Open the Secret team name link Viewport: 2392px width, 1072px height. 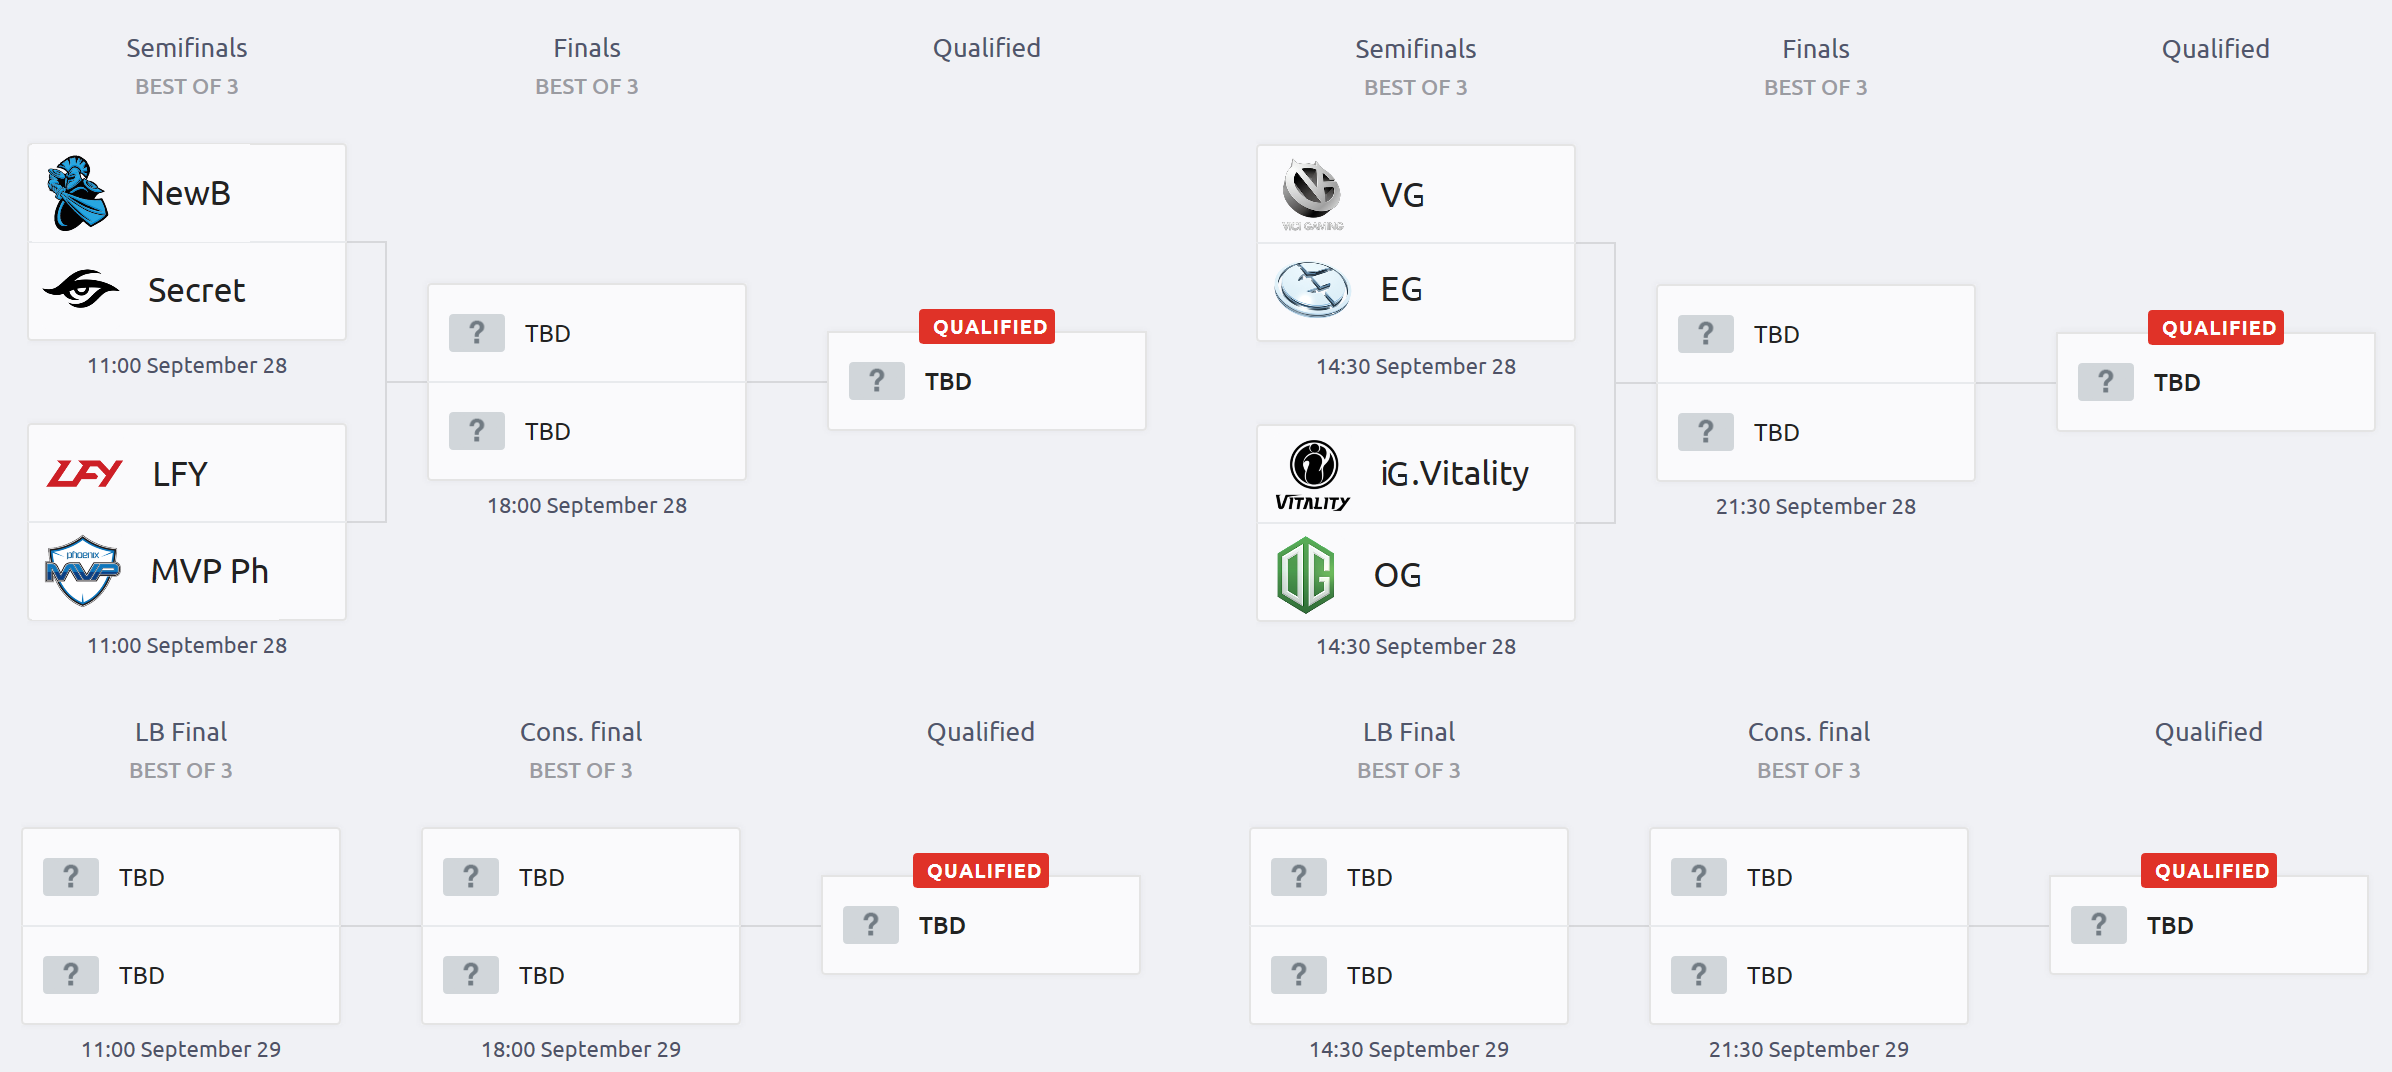click(196, 290)
